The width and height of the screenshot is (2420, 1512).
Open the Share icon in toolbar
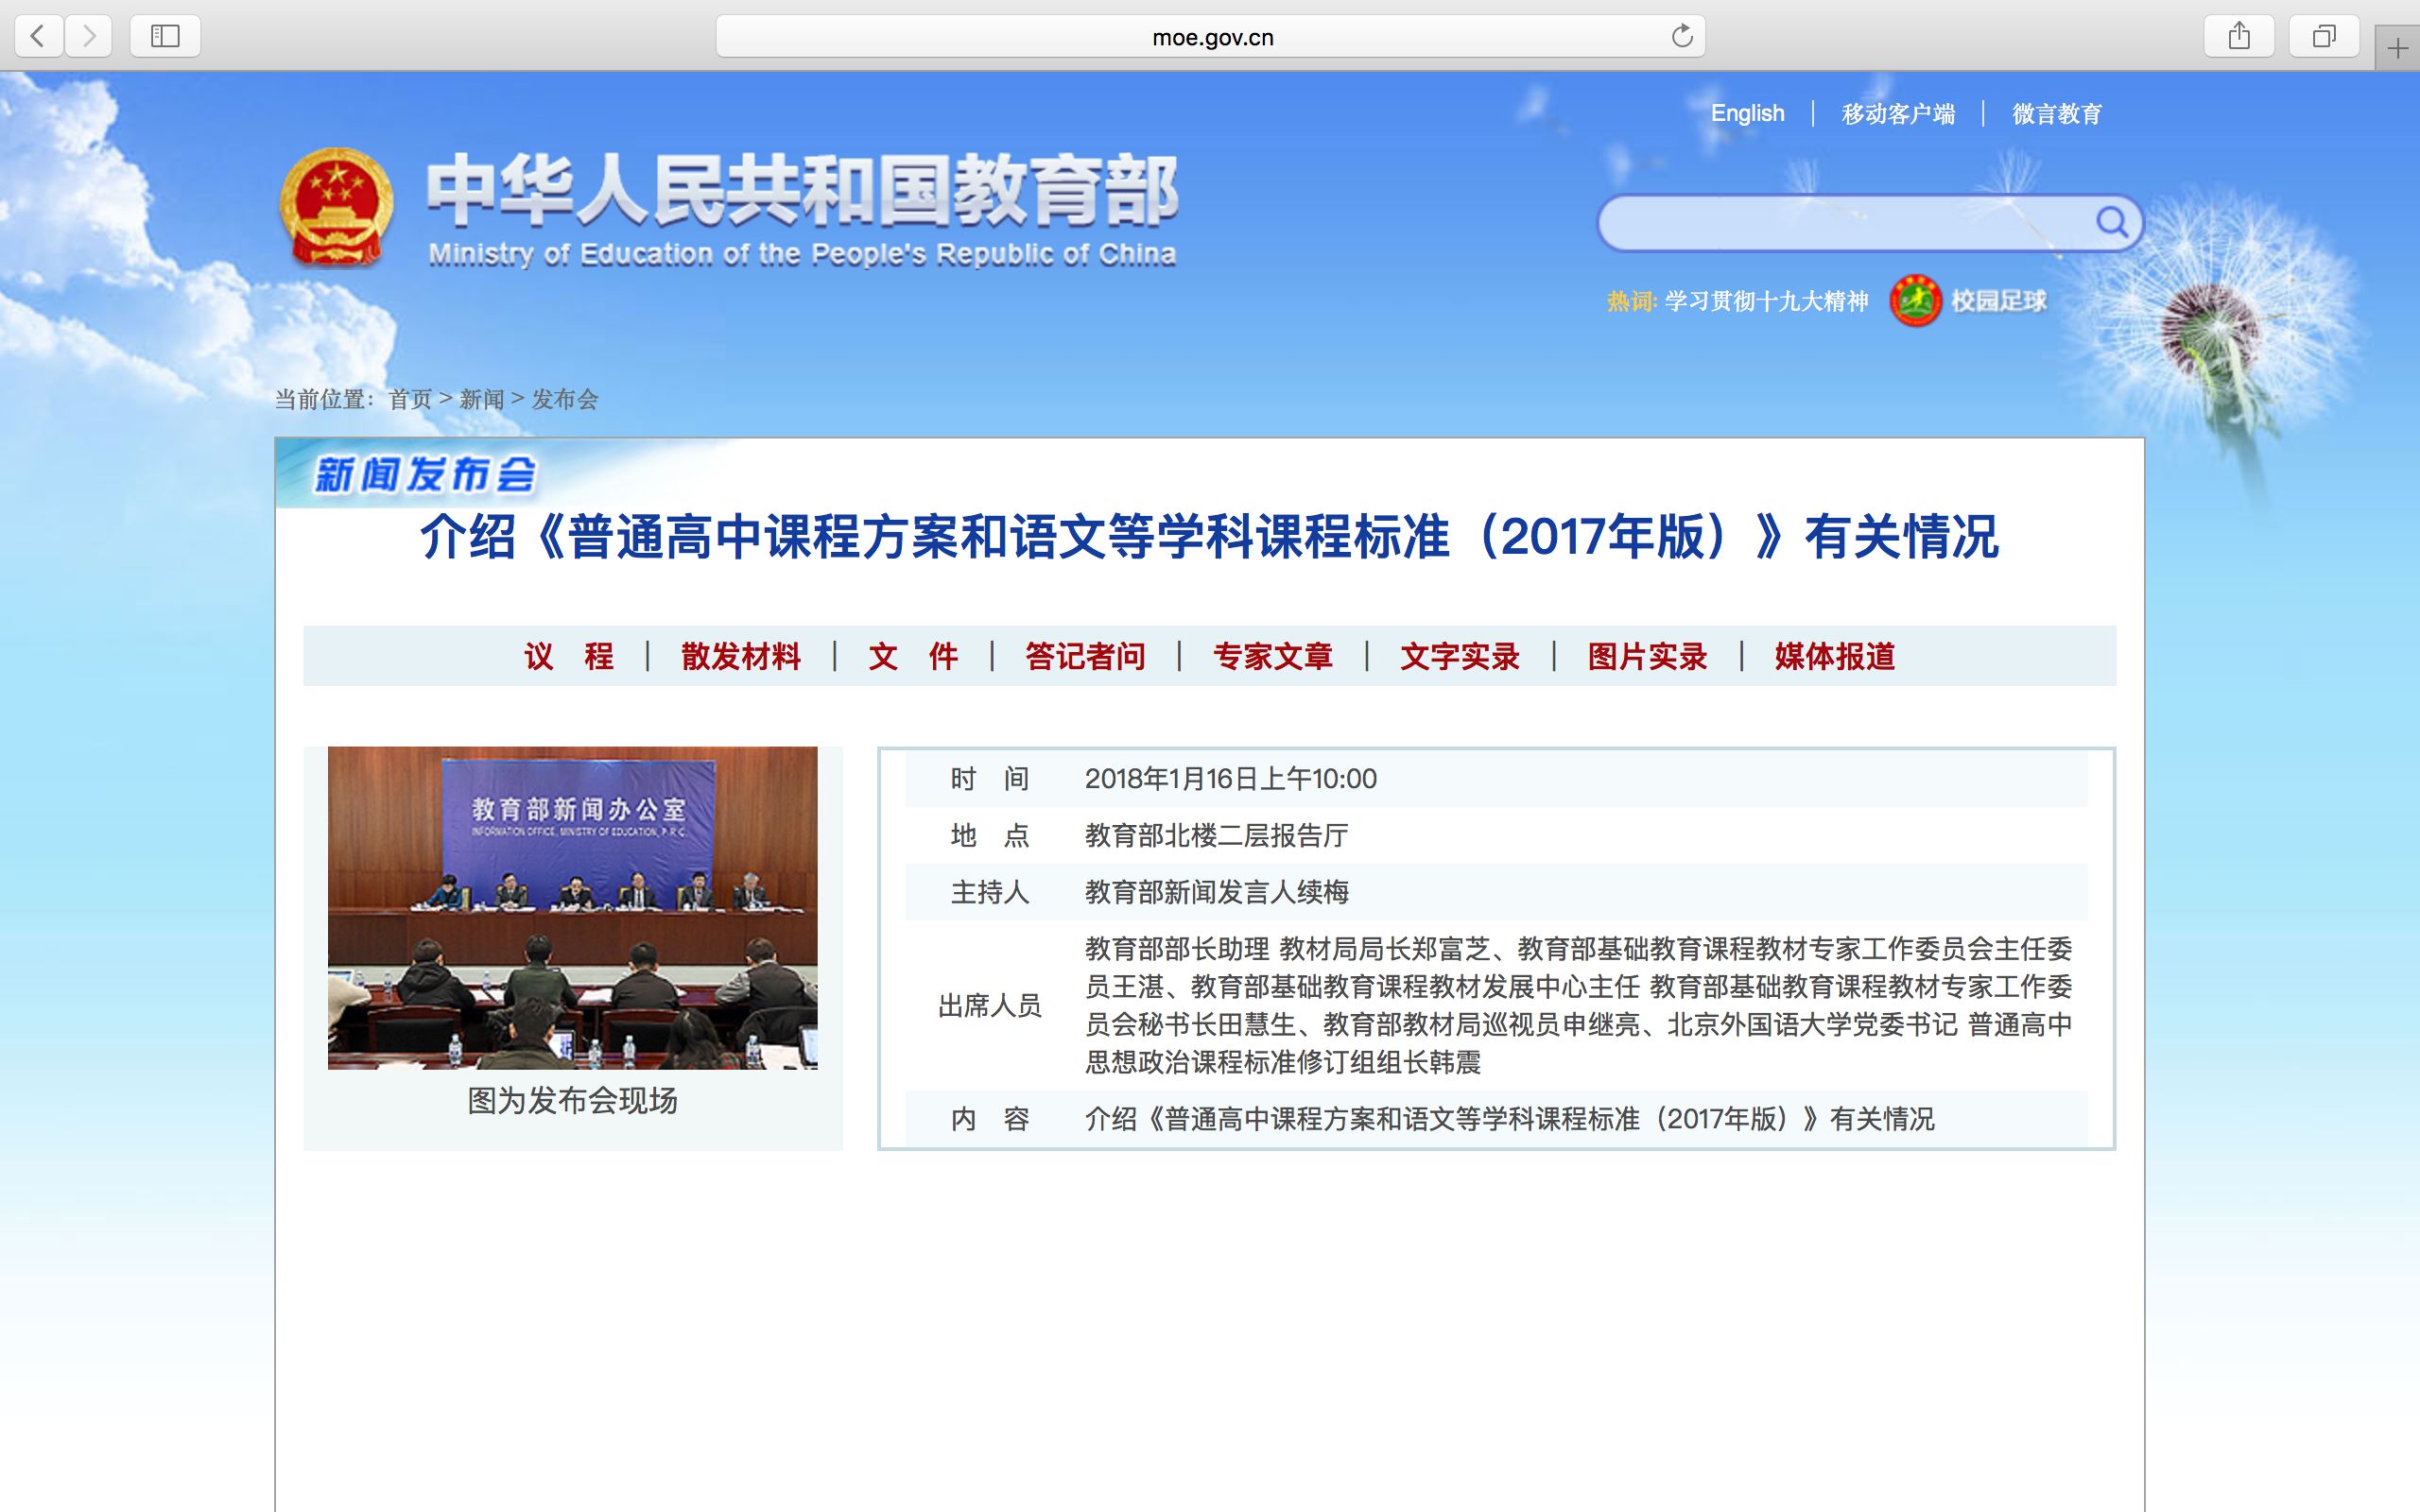click(2239, 37)
